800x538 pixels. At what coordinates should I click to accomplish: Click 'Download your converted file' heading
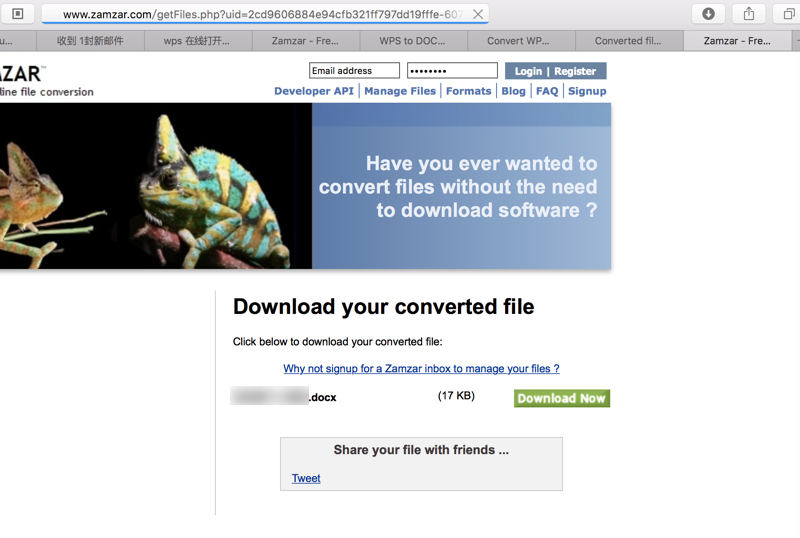point(384,307)
